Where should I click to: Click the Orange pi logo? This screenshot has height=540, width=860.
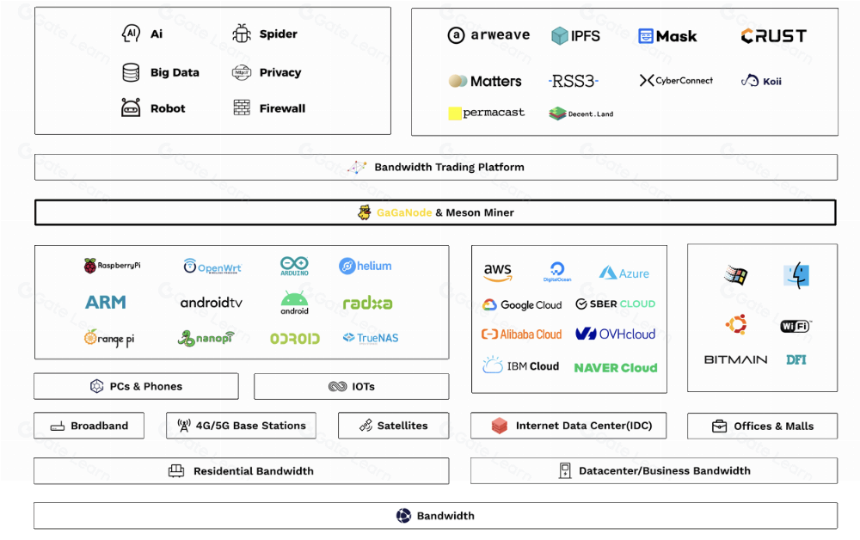click(x=109, y=338)
